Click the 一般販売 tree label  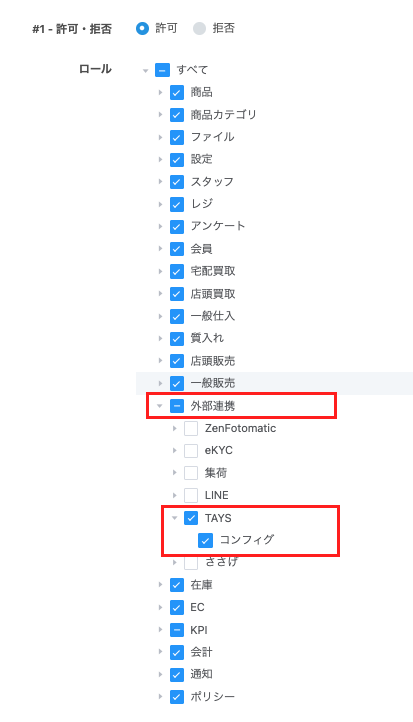click(x=213, y=383)
